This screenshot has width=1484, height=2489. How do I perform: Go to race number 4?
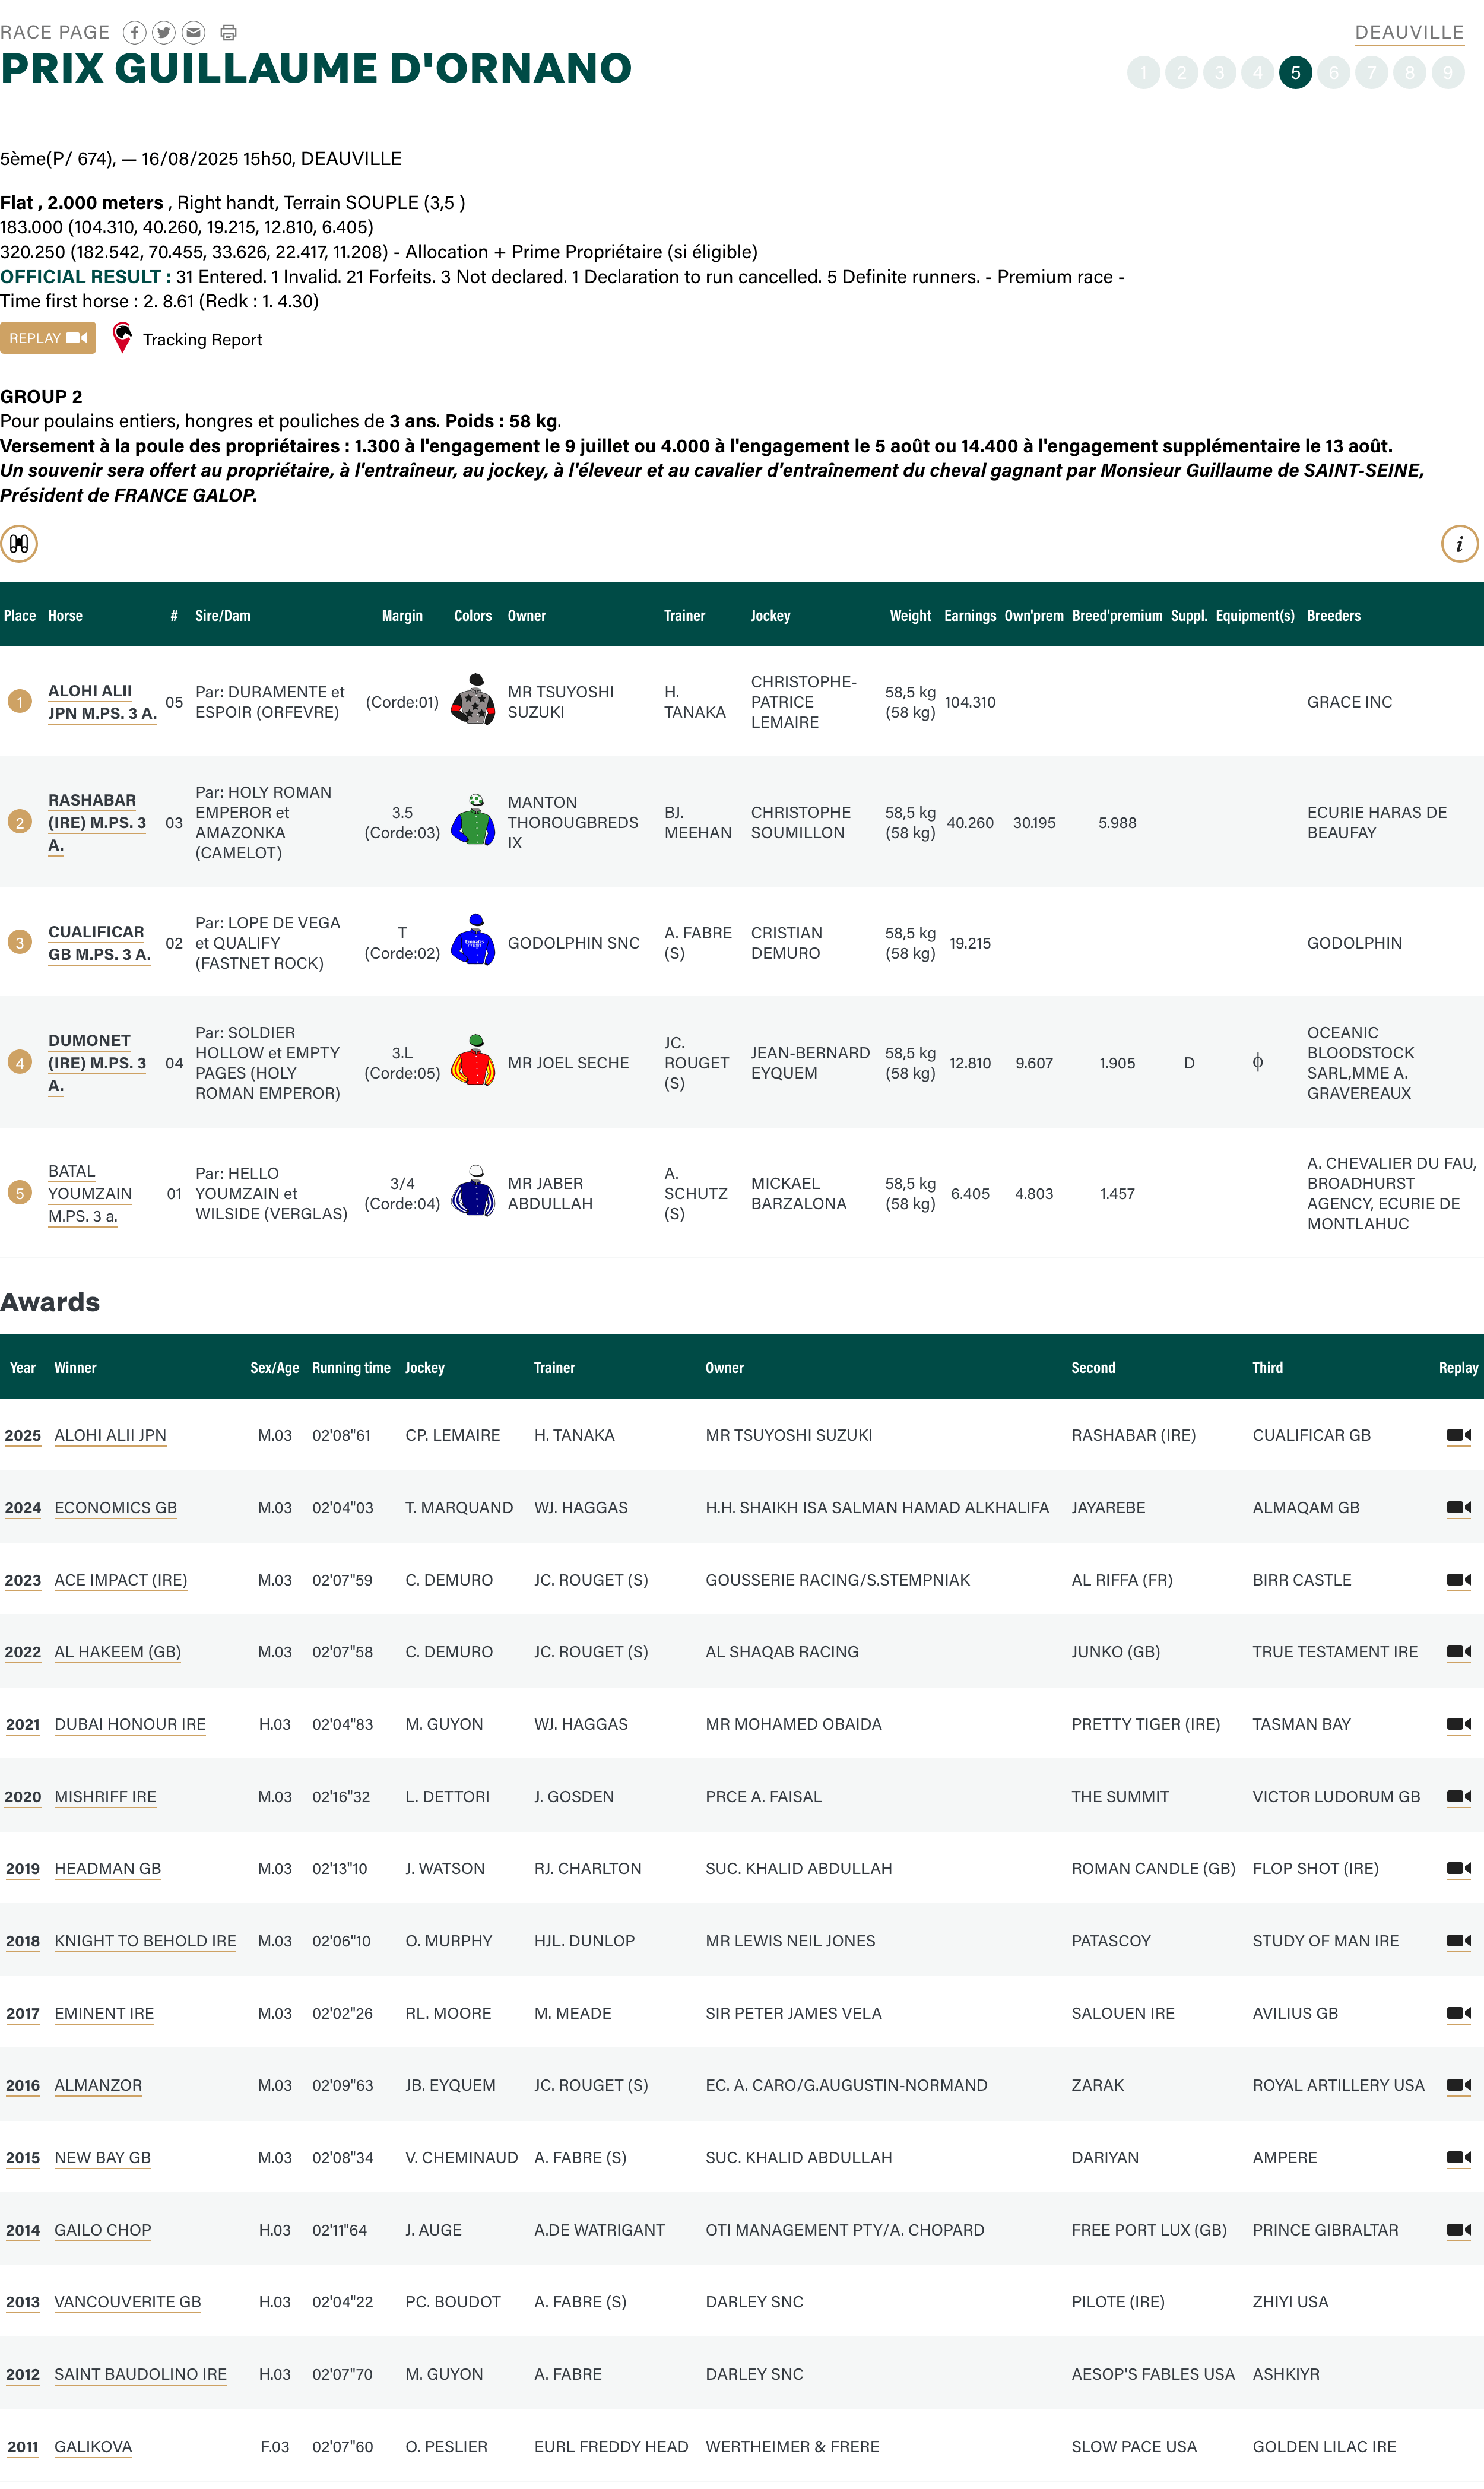[x=1258, y=73]
